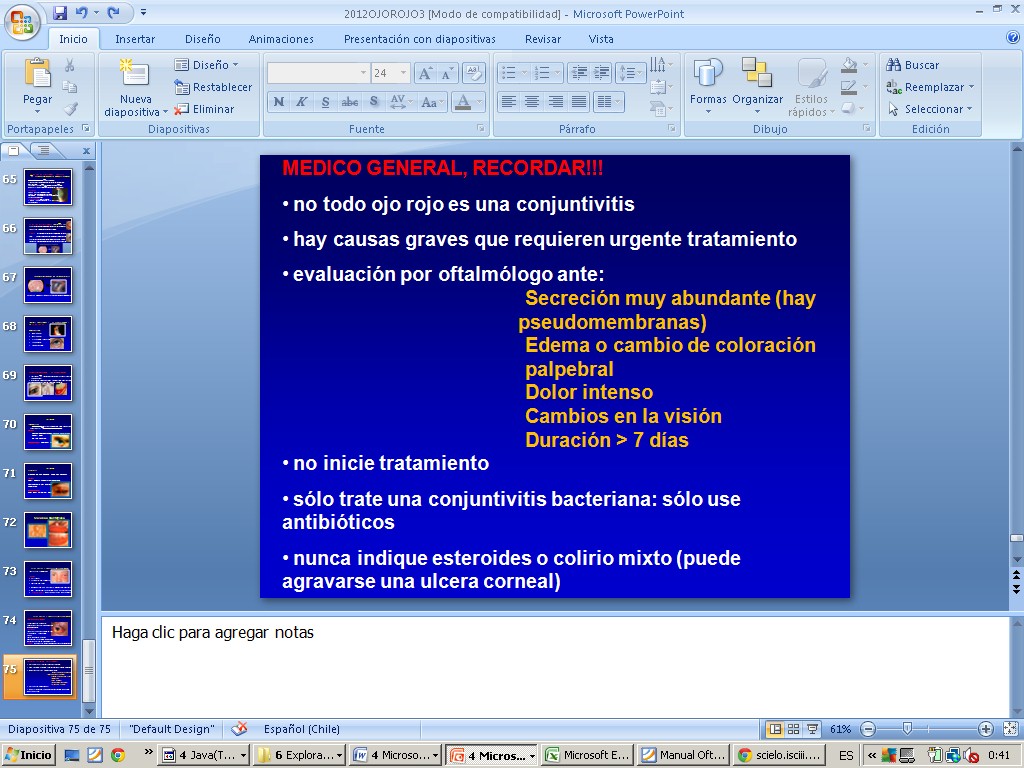Click the Office button
This screenshot has width=1024, height=768.
pyautogui.click(x=22, y=20)
